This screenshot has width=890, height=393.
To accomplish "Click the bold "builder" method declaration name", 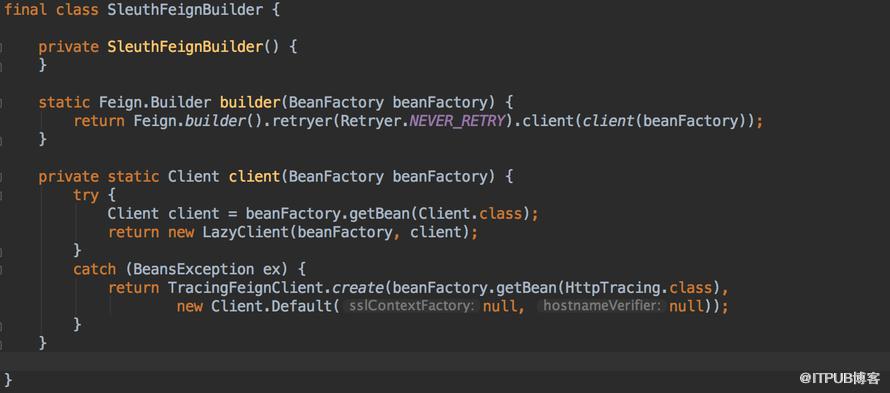I will click(250, 102).
